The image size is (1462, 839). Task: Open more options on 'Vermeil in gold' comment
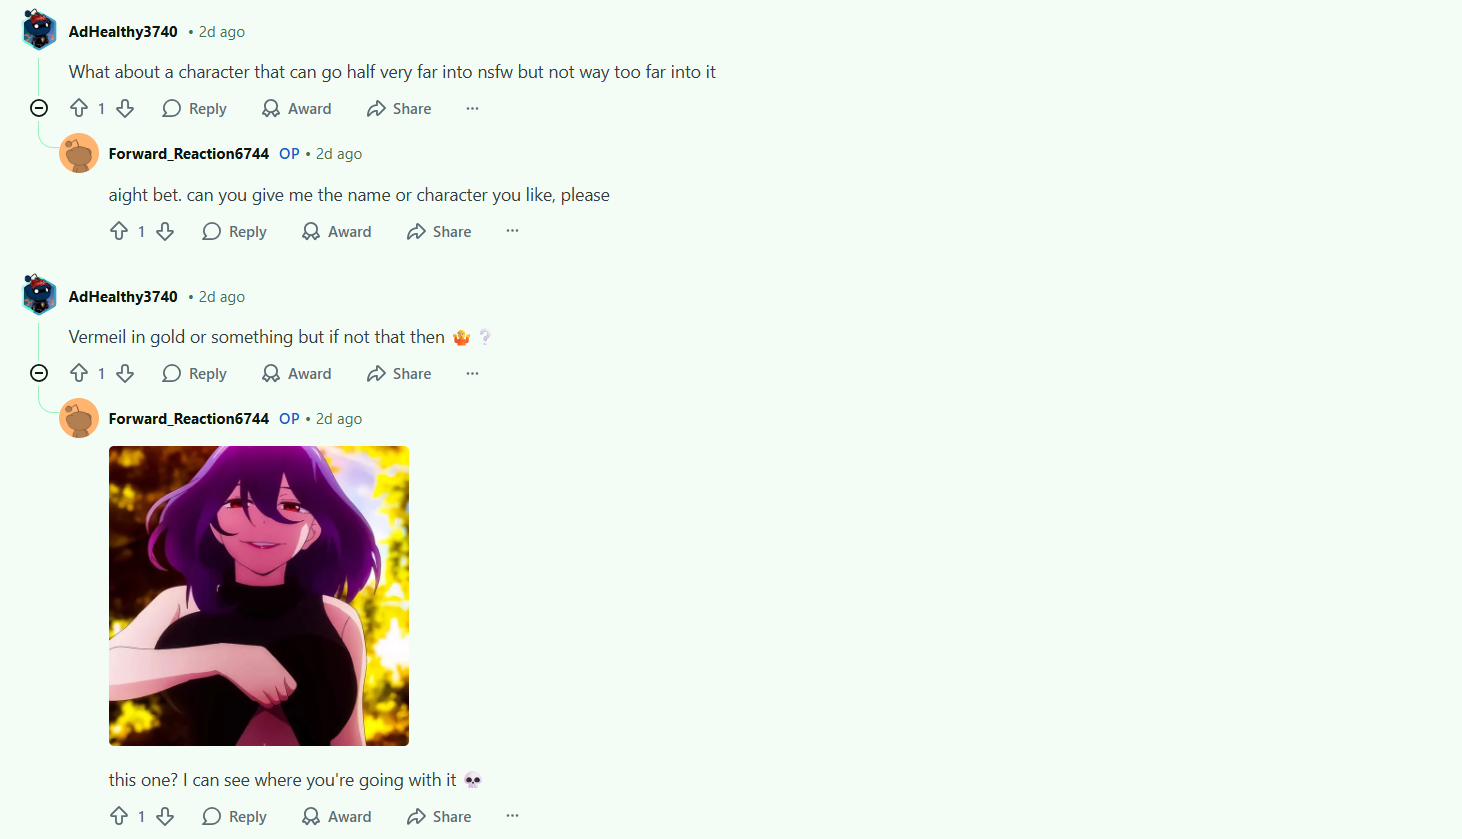click(472, 373)
